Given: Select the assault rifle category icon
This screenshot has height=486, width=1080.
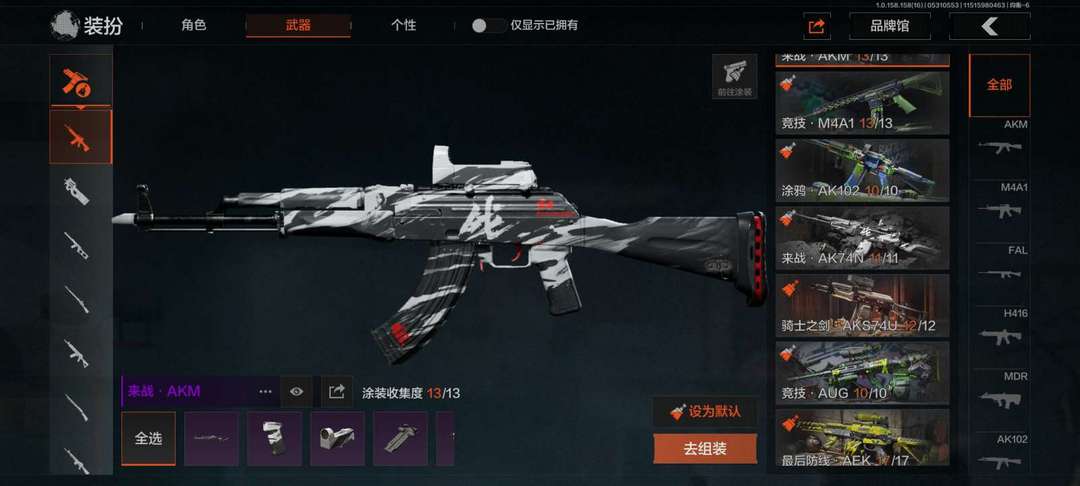Looking at the screenshot, I should point(81,137).
